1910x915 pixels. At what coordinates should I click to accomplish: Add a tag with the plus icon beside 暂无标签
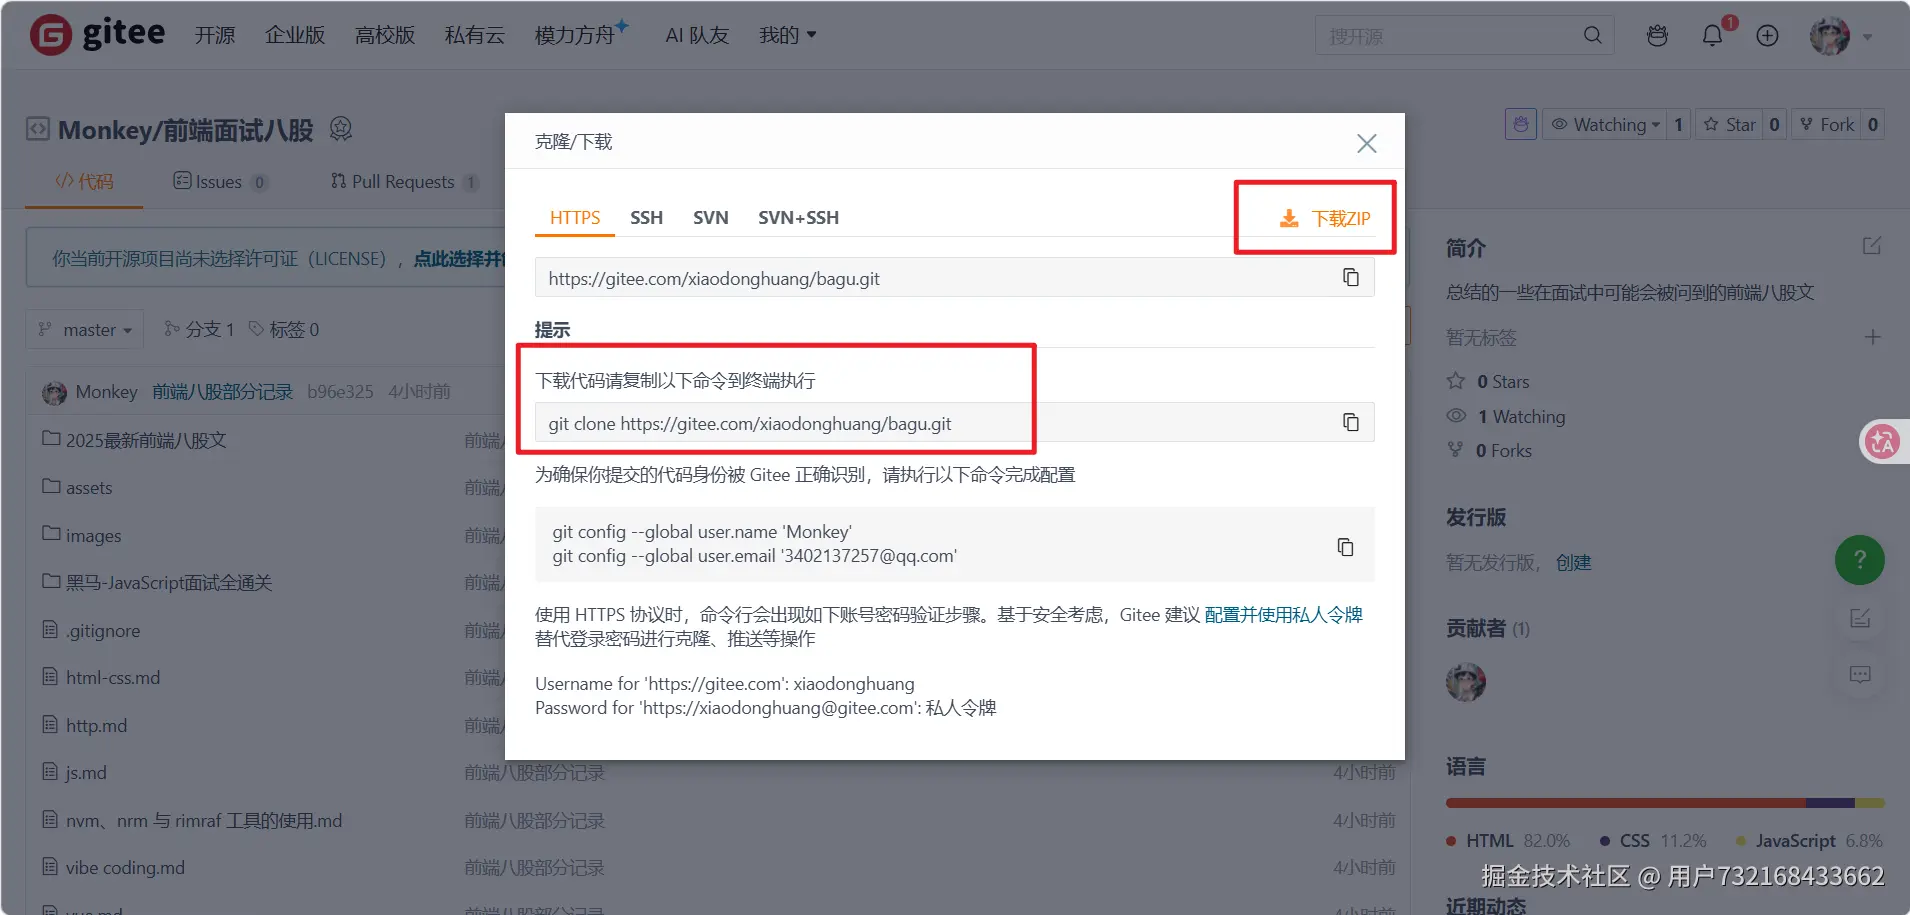coord(1872,337)
